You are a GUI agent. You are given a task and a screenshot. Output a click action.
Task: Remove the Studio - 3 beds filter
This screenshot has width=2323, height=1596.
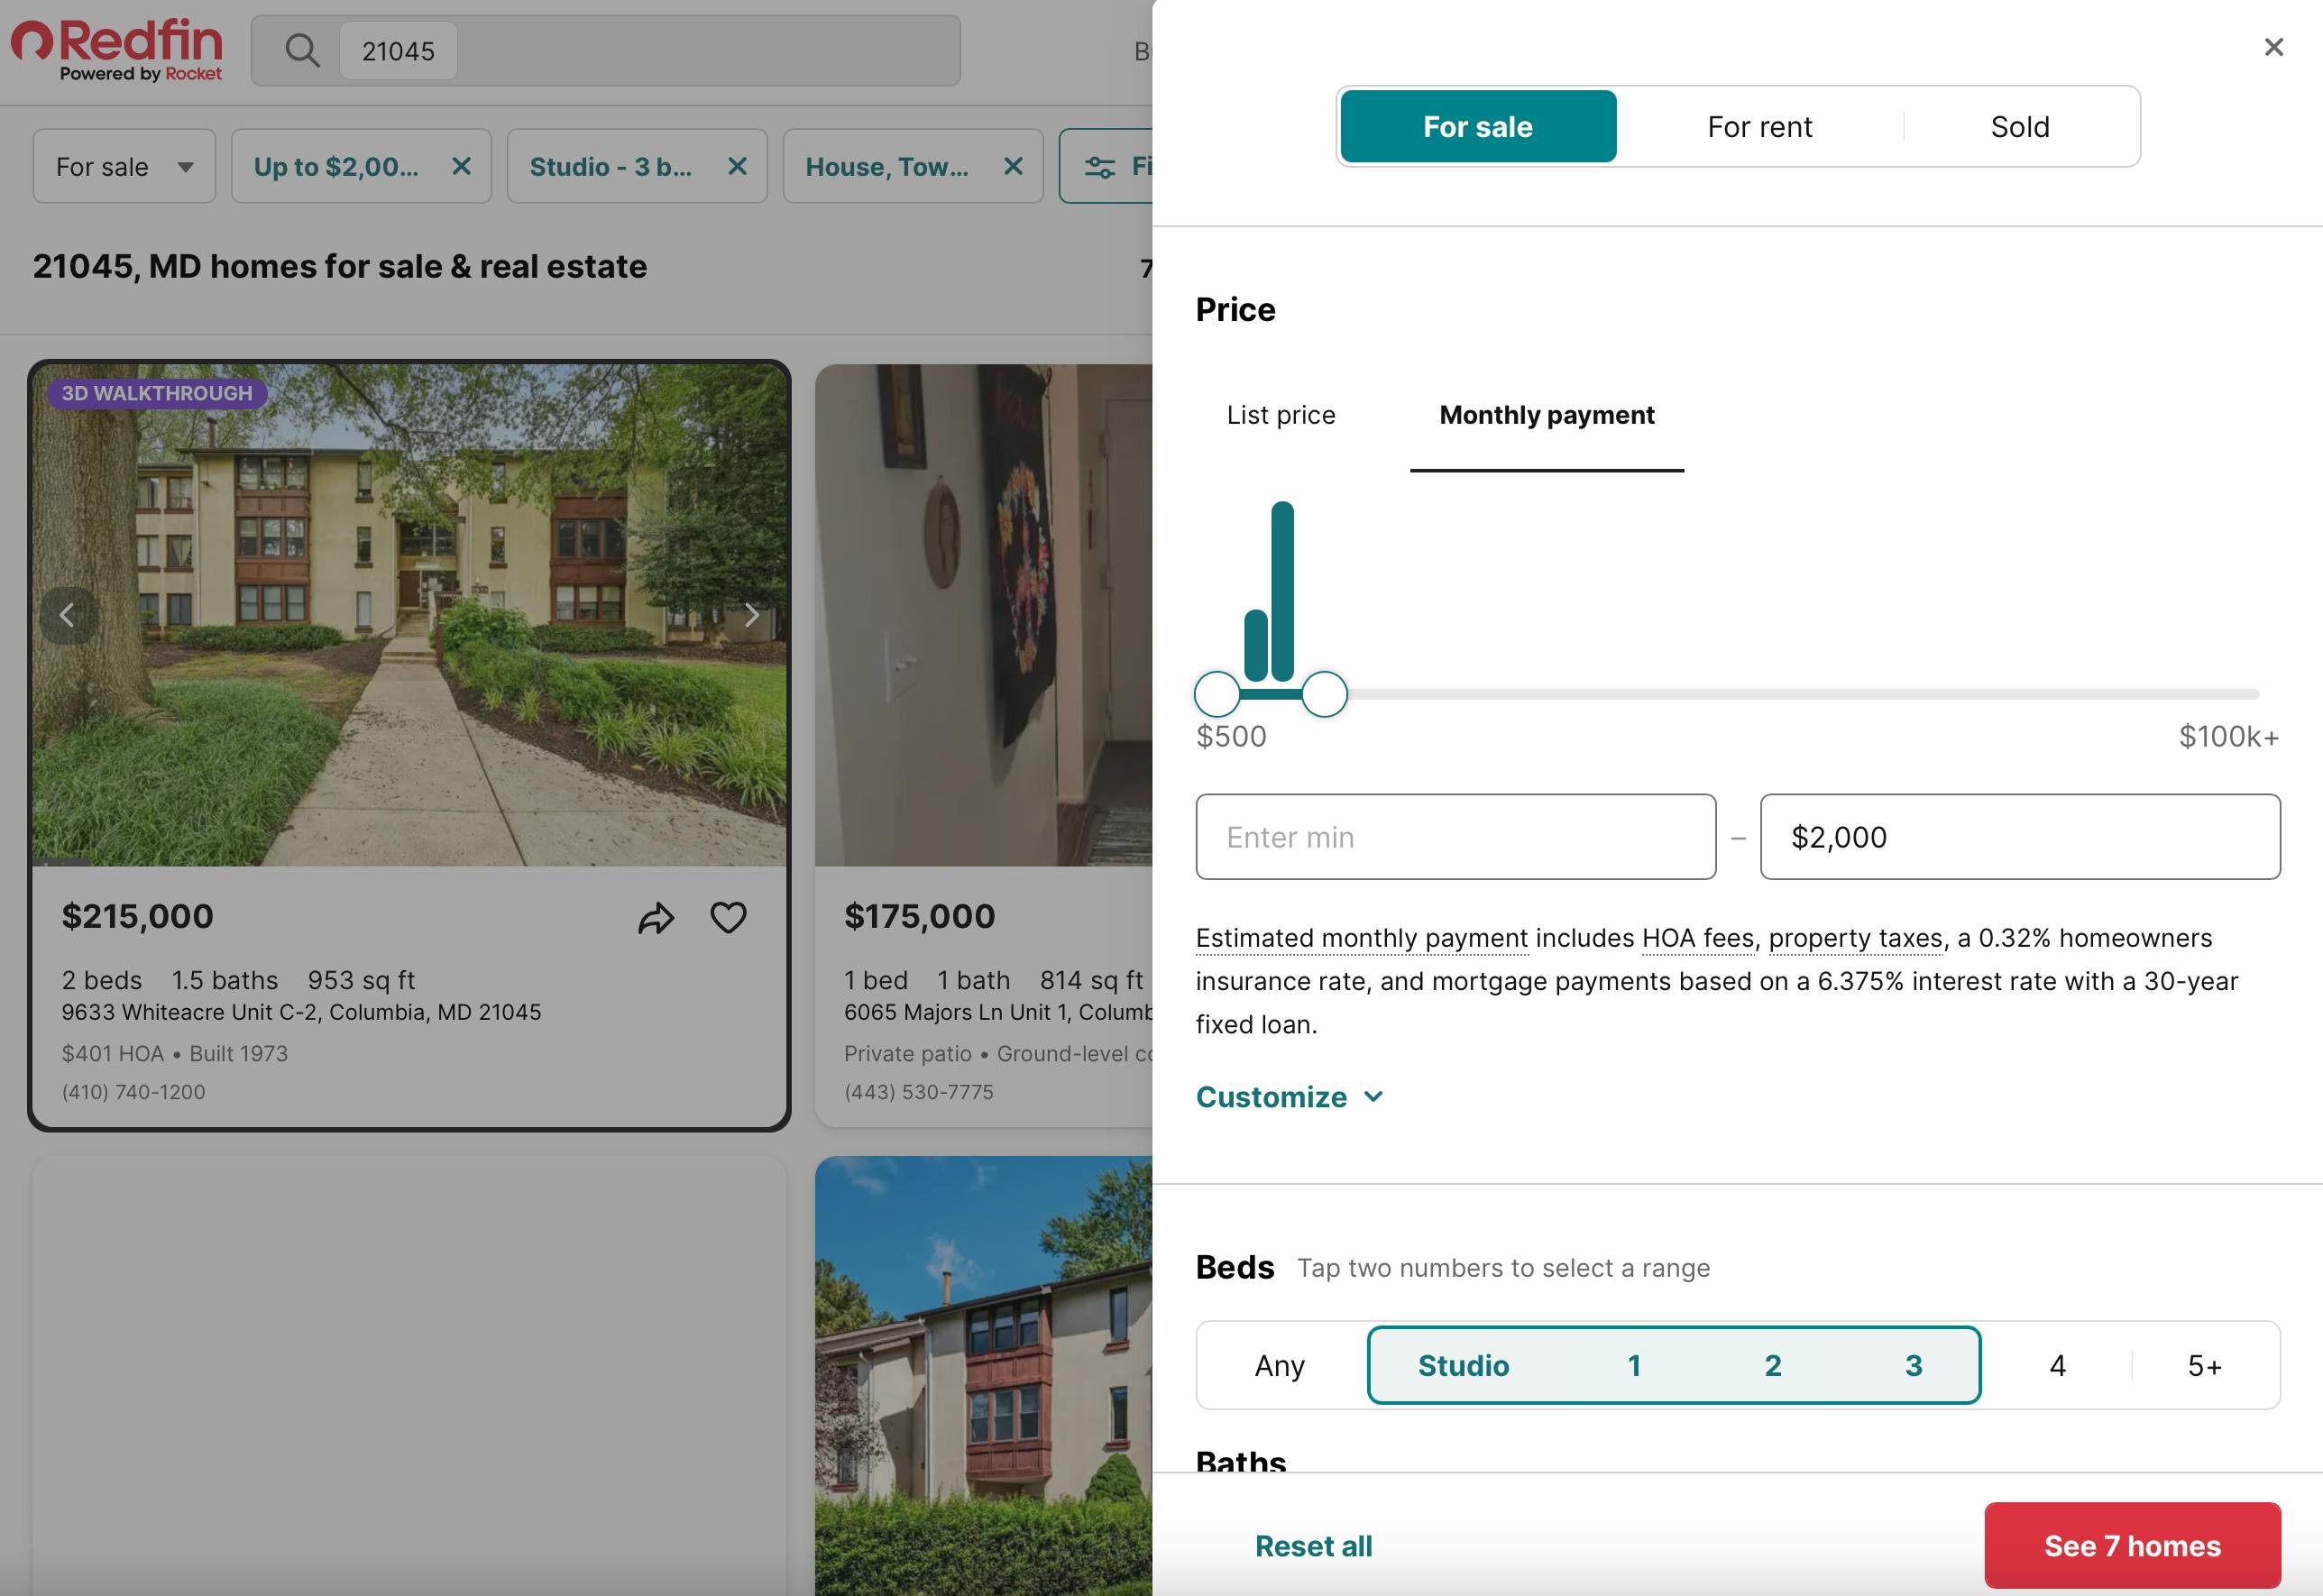[737, 166]
